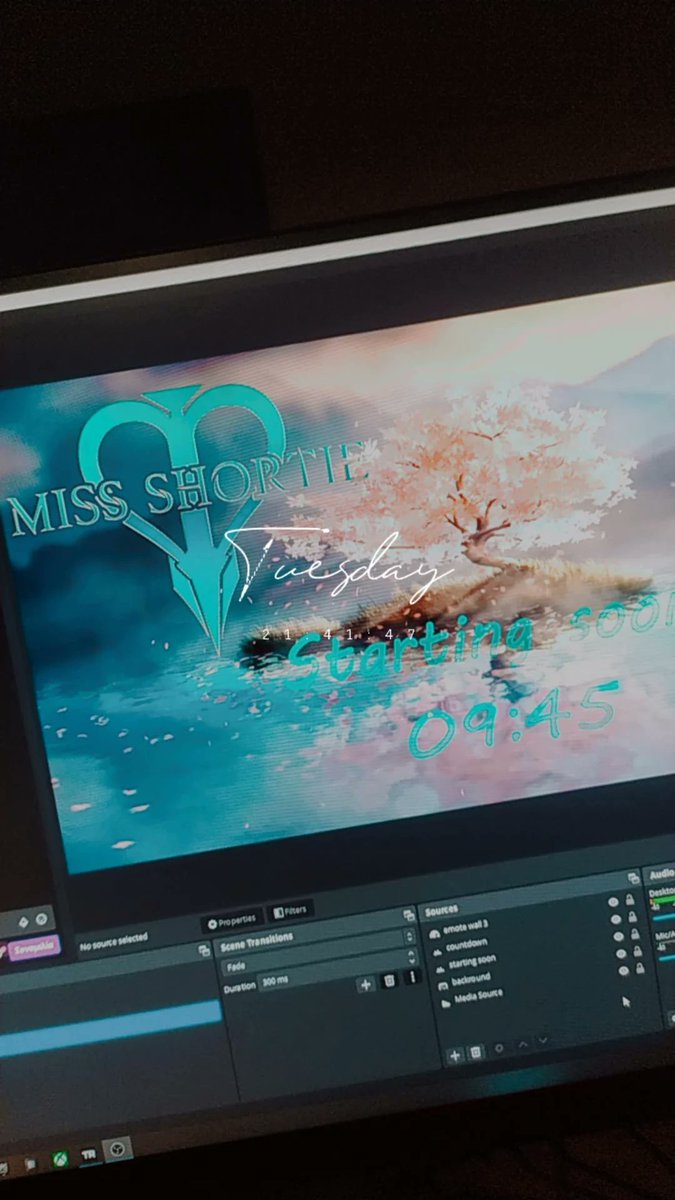Viewport: 675px width, 1200px height.
Task: Click the round icon beside diamond icon
Action: click(42, 918)
